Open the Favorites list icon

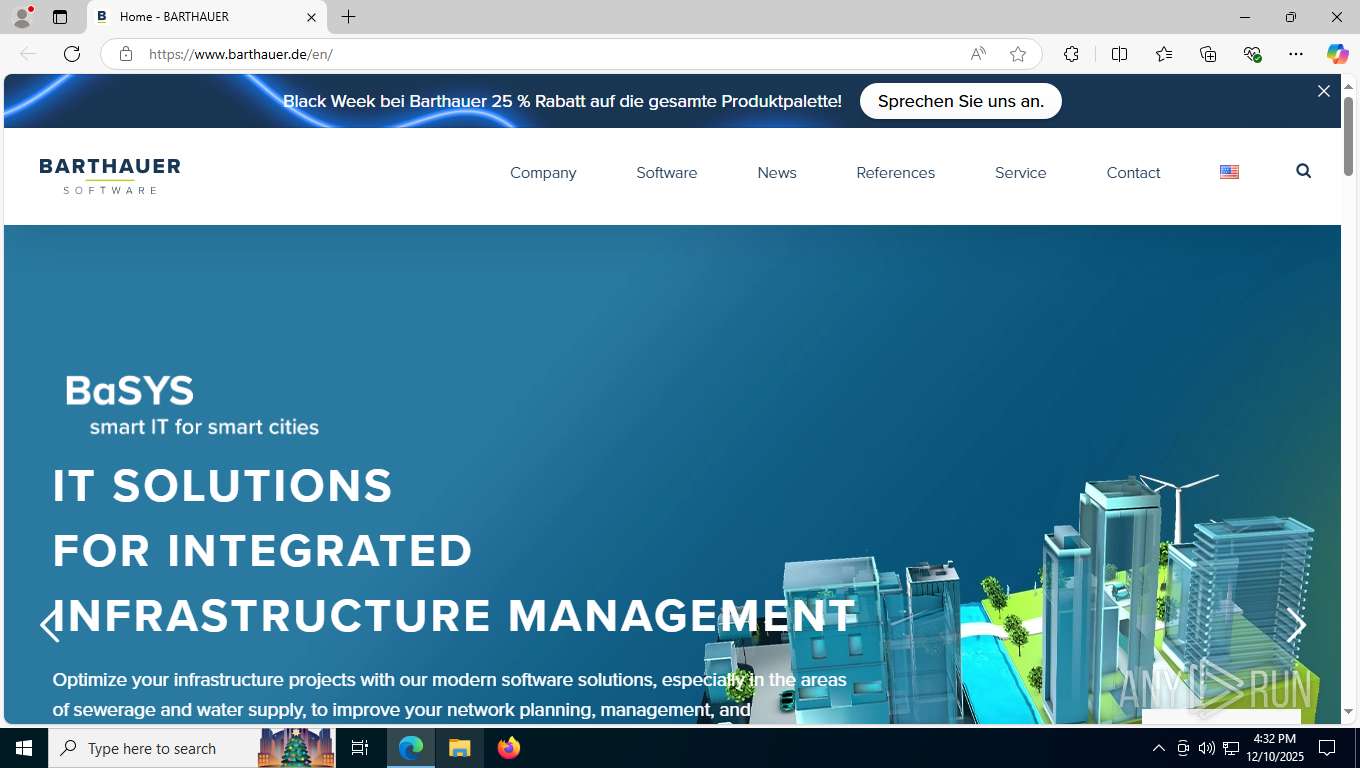click(1164, 54)
